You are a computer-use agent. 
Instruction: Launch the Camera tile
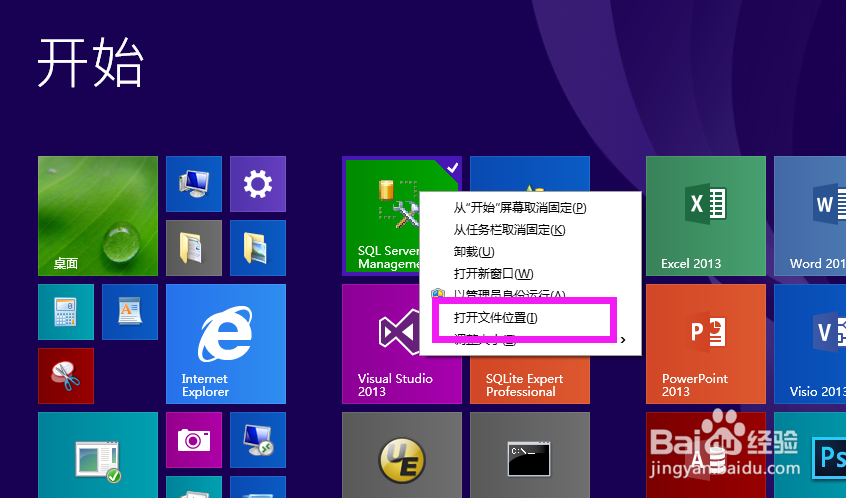click(194, 440)
